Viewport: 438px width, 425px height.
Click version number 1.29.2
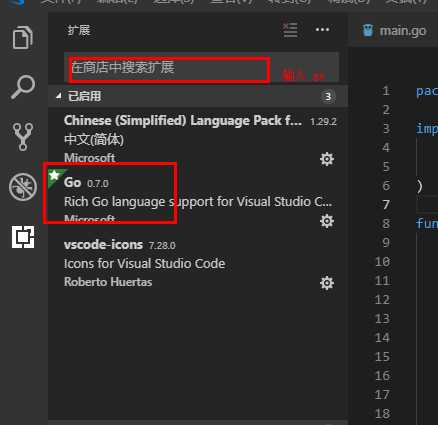click(x=323, y=122)
